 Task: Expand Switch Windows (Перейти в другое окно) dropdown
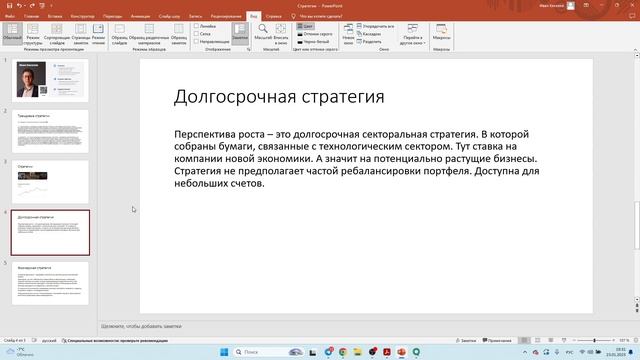[413, 34]
